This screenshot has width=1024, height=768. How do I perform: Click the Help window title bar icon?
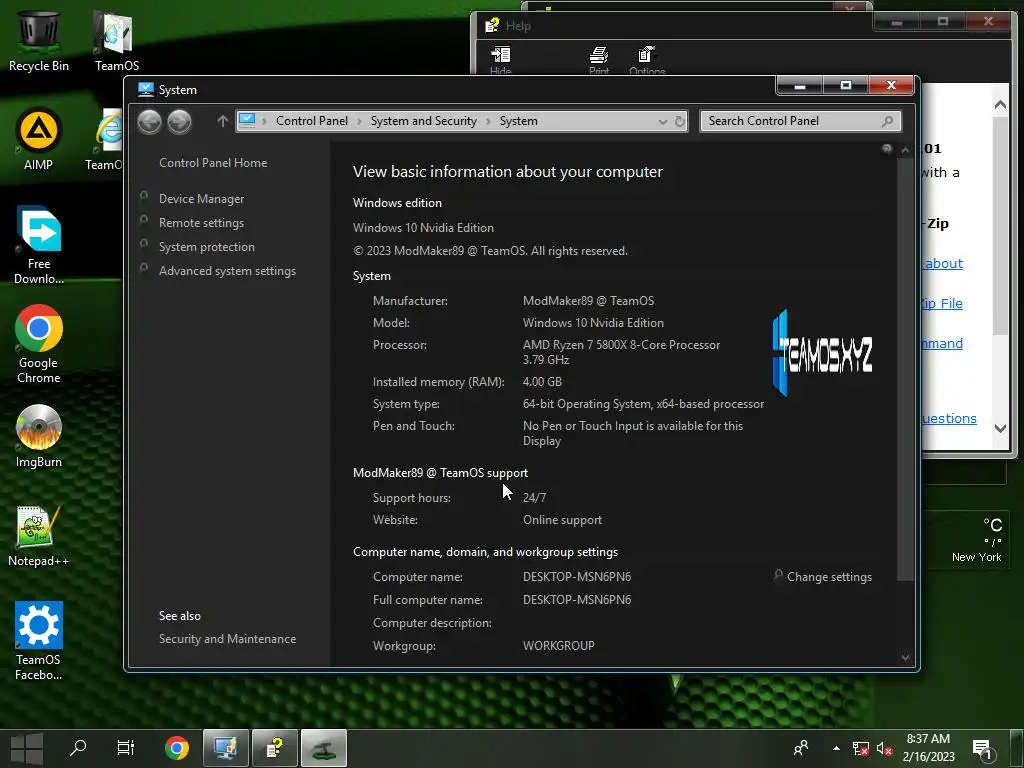492,25
